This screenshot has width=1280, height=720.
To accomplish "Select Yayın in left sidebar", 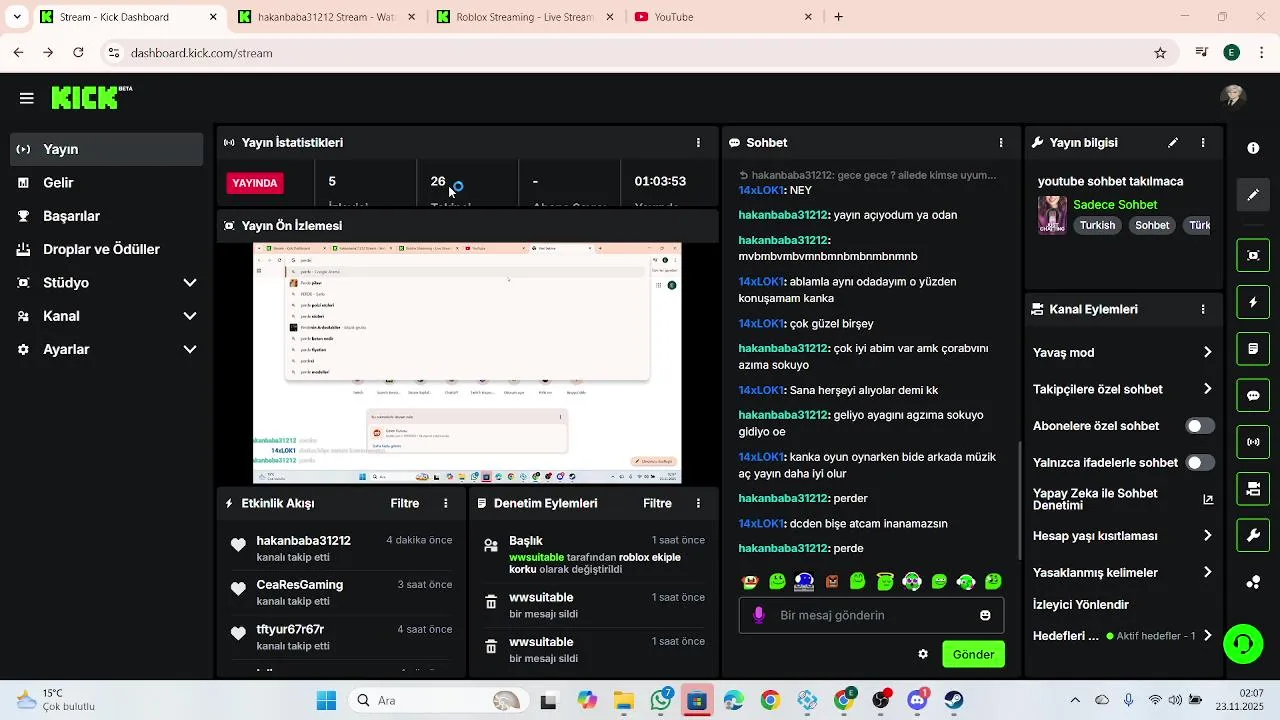I will [x=107, y=149].
